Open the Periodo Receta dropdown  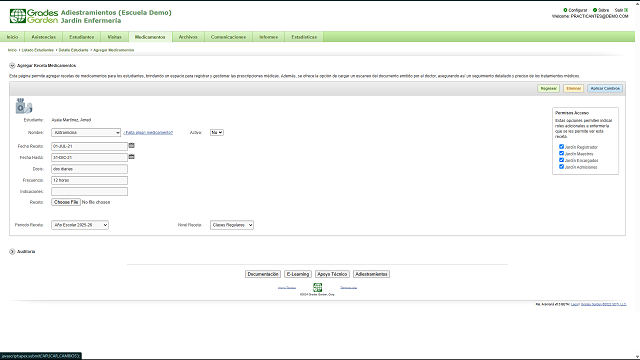pos(80,225)
